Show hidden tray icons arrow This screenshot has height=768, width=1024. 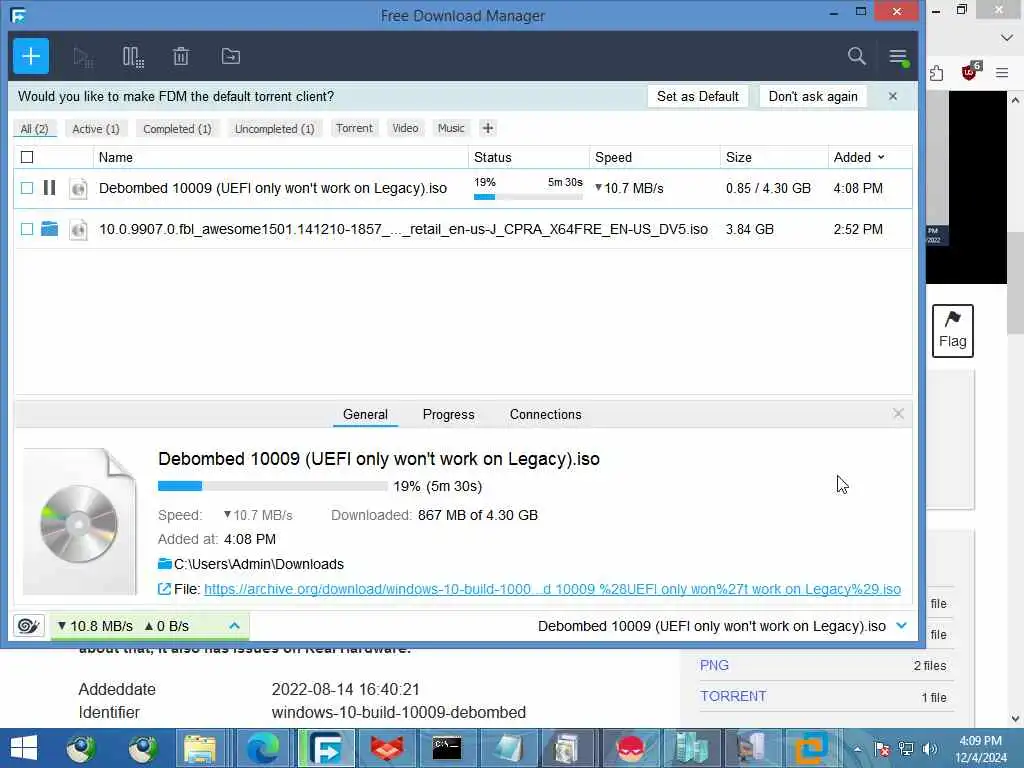pyautogui.click(x=857, y=749)
